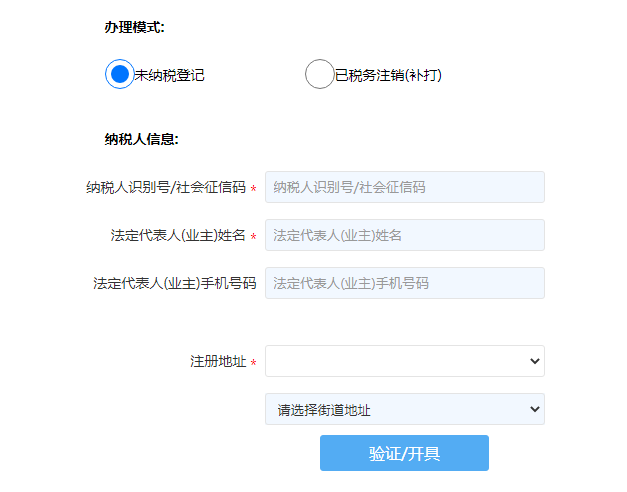The image size is (627, 492).
Task: Click the red asterisk beside 注册地址
Action: [253, 363]
